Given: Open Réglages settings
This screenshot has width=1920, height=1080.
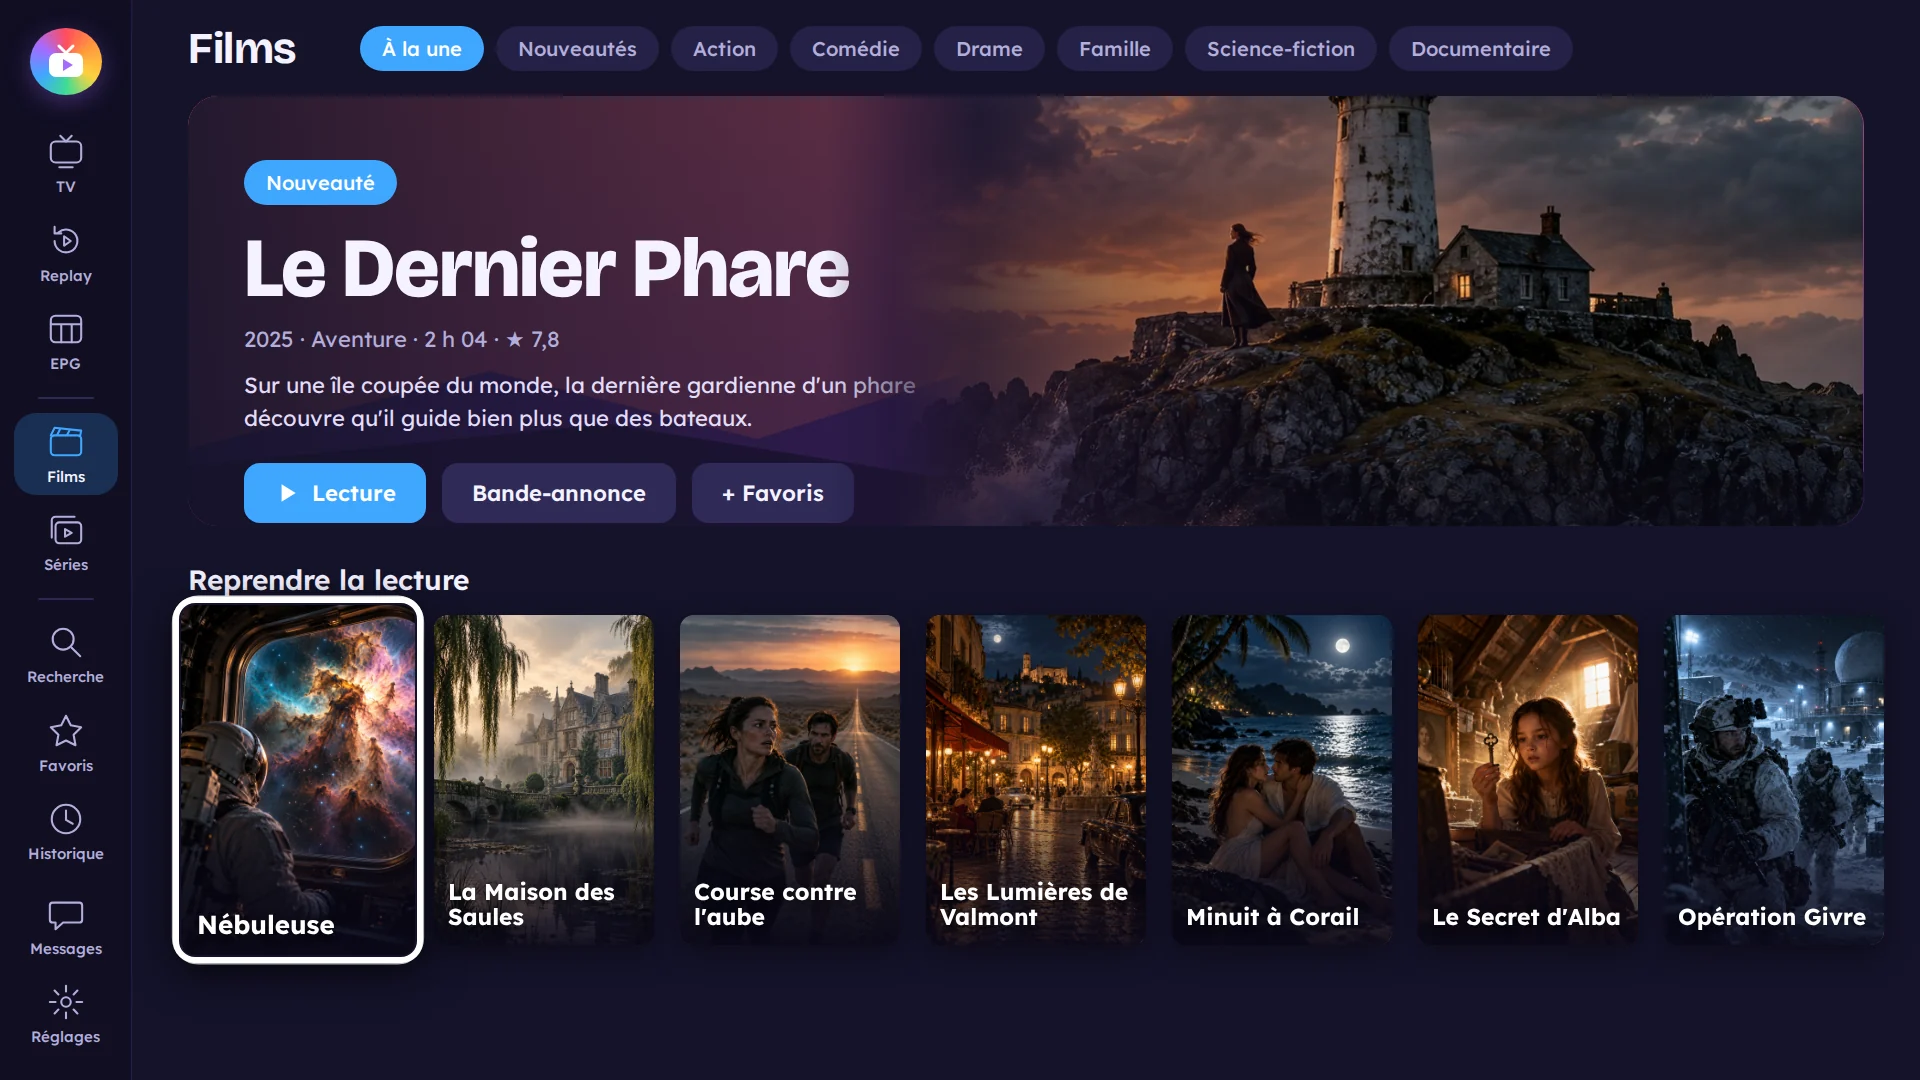Looking at the screenshot, I should click(66, 1015).
